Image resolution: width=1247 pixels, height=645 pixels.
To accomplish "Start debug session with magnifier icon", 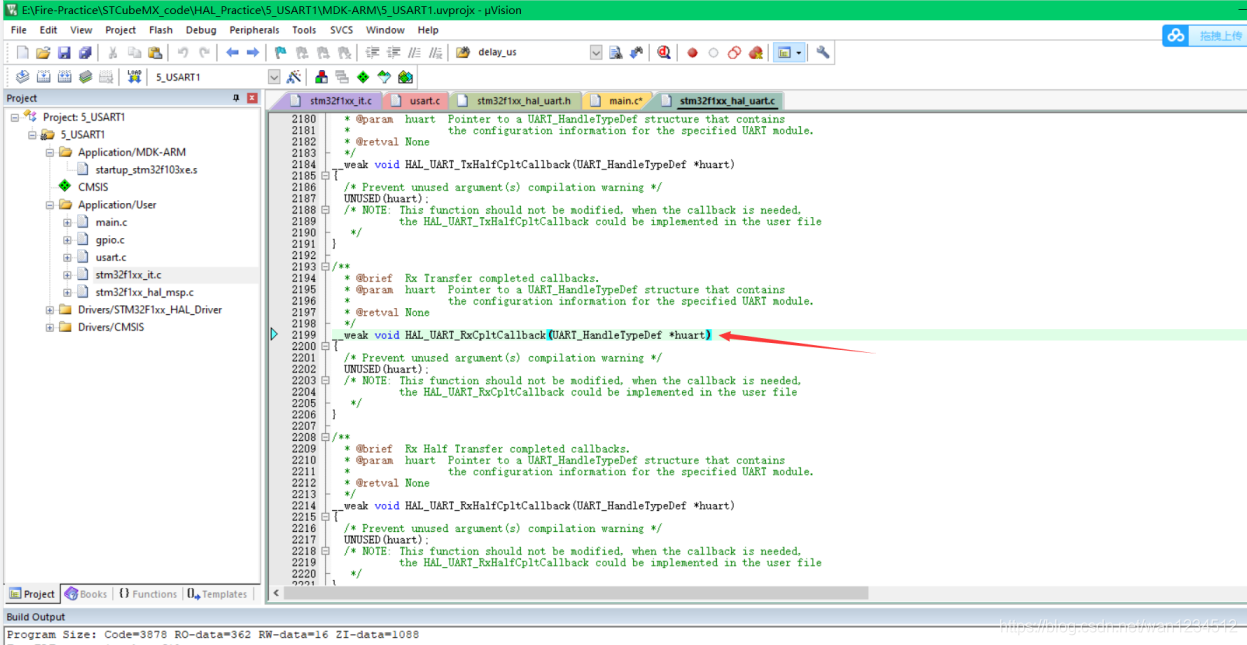I will click(663, 53).
